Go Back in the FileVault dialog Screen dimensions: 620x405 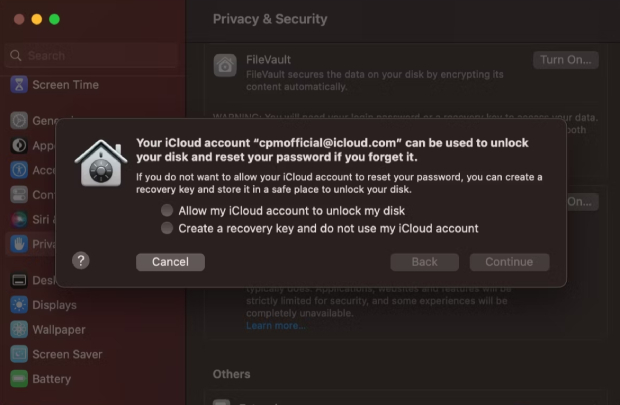pyautogui.click(x=425, y=262)
